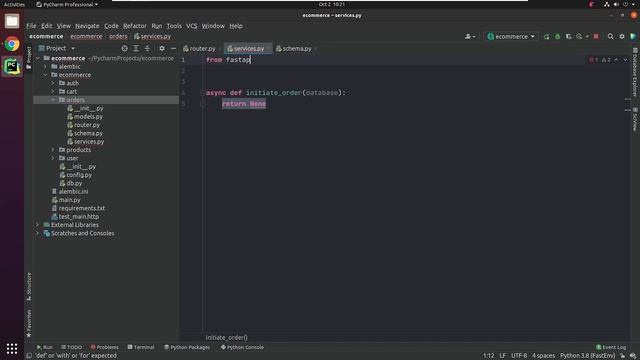The width and height of the screenshot is (640, 360).
Task: Click the warning count indicator in editor
Action: tap(606, 60)
